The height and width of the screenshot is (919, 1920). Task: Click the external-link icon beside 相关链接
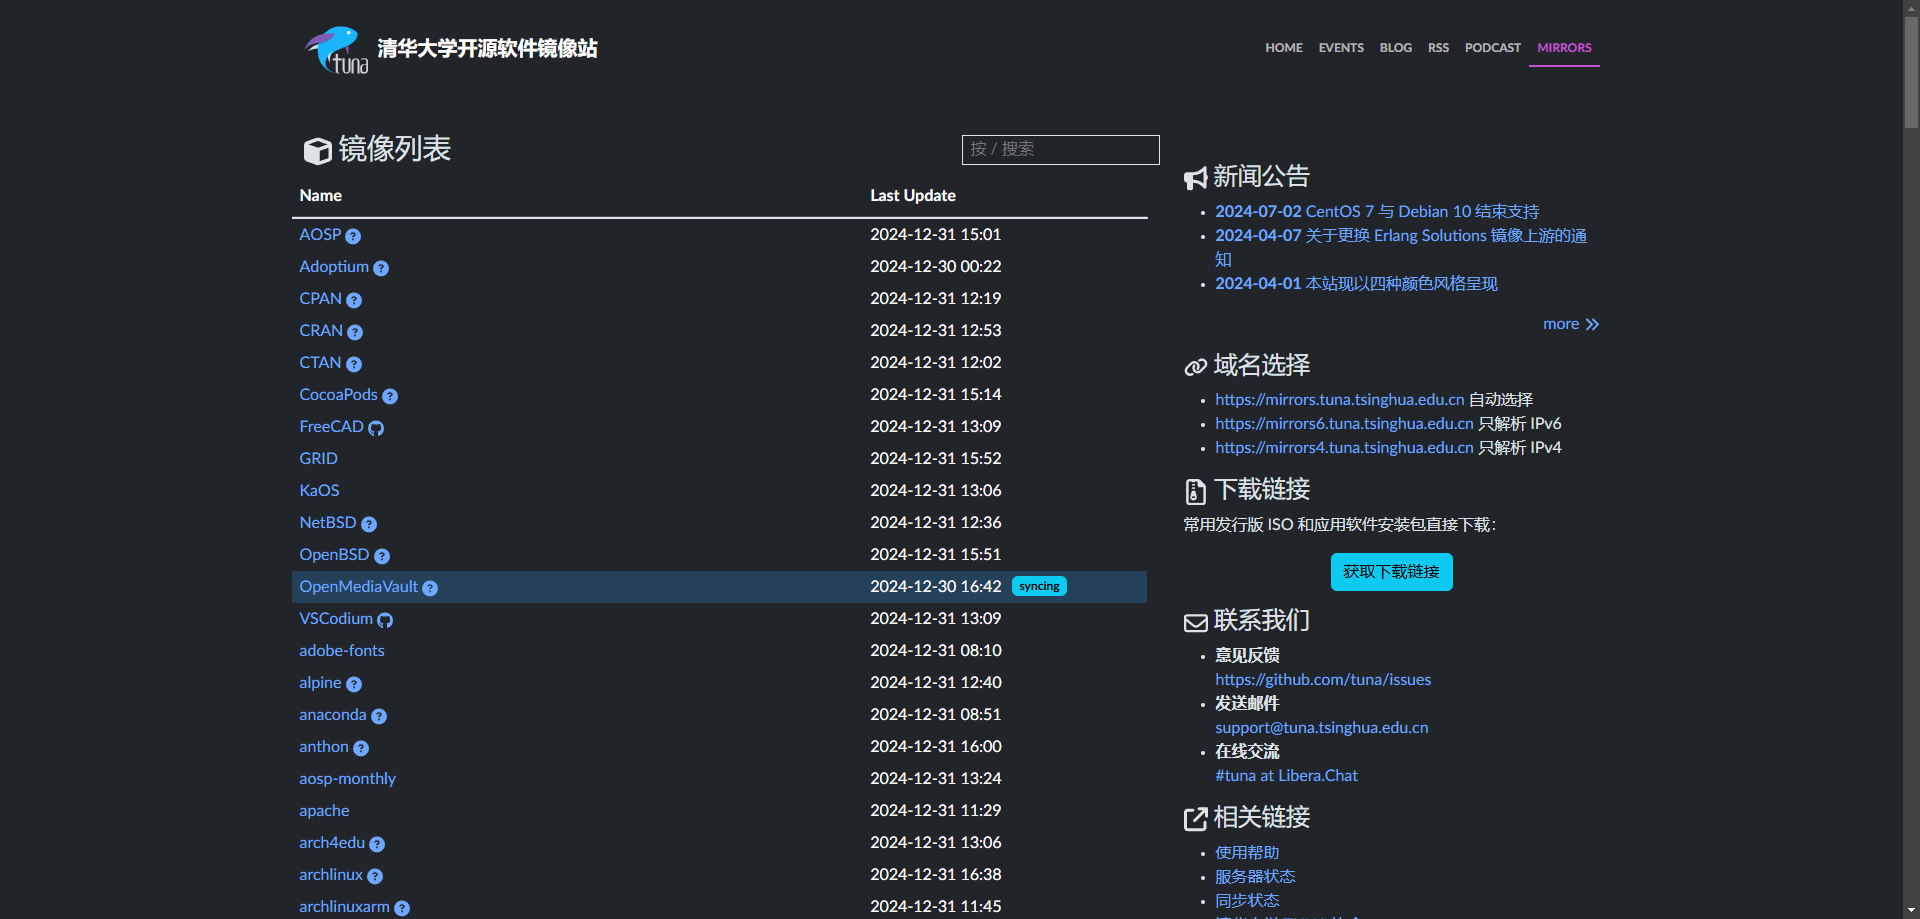point(1194,818)
